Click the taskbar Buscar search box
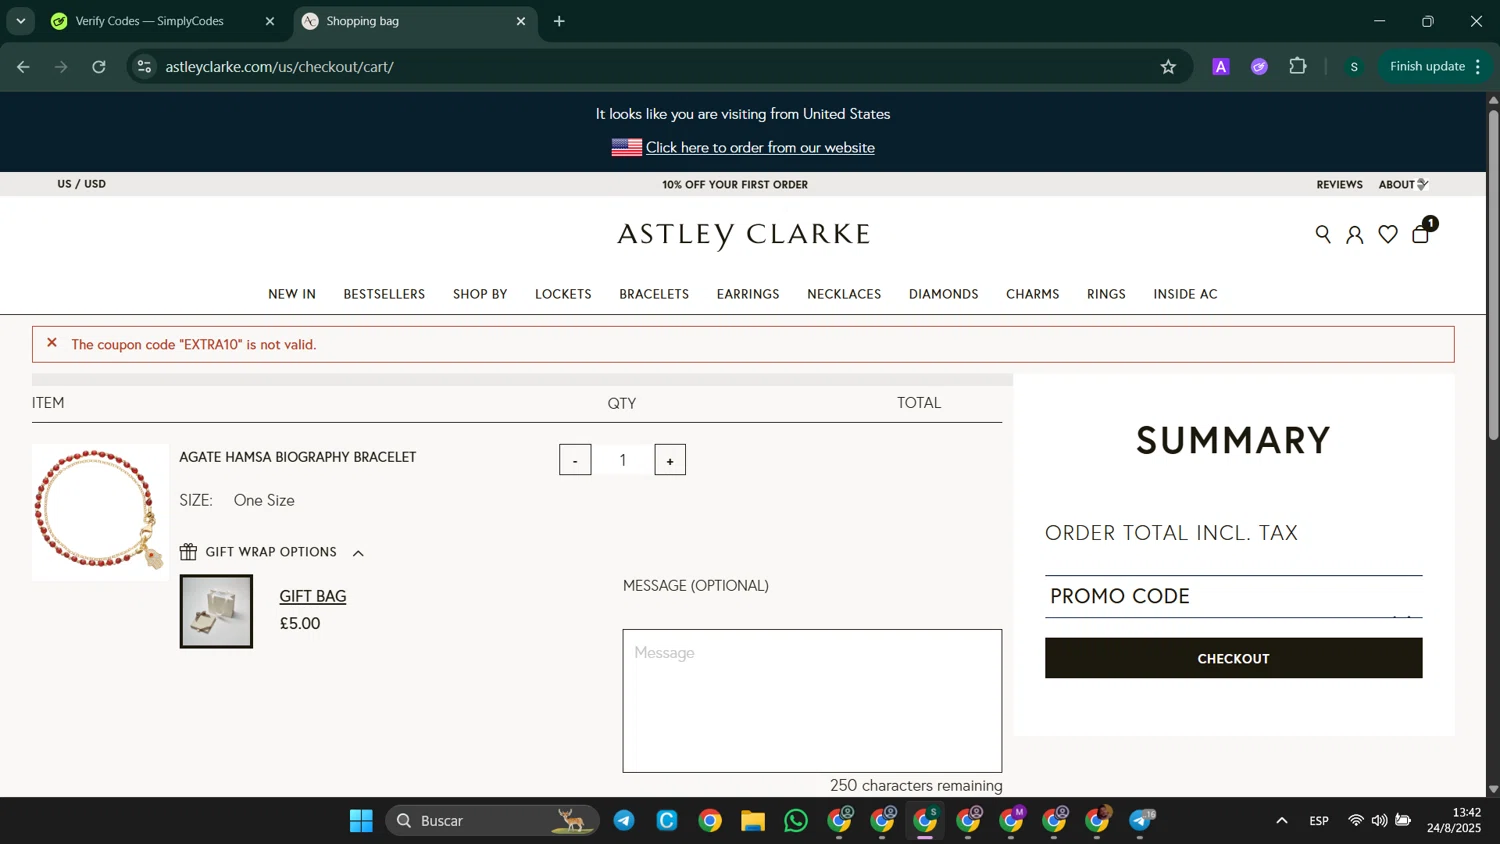 492,821
